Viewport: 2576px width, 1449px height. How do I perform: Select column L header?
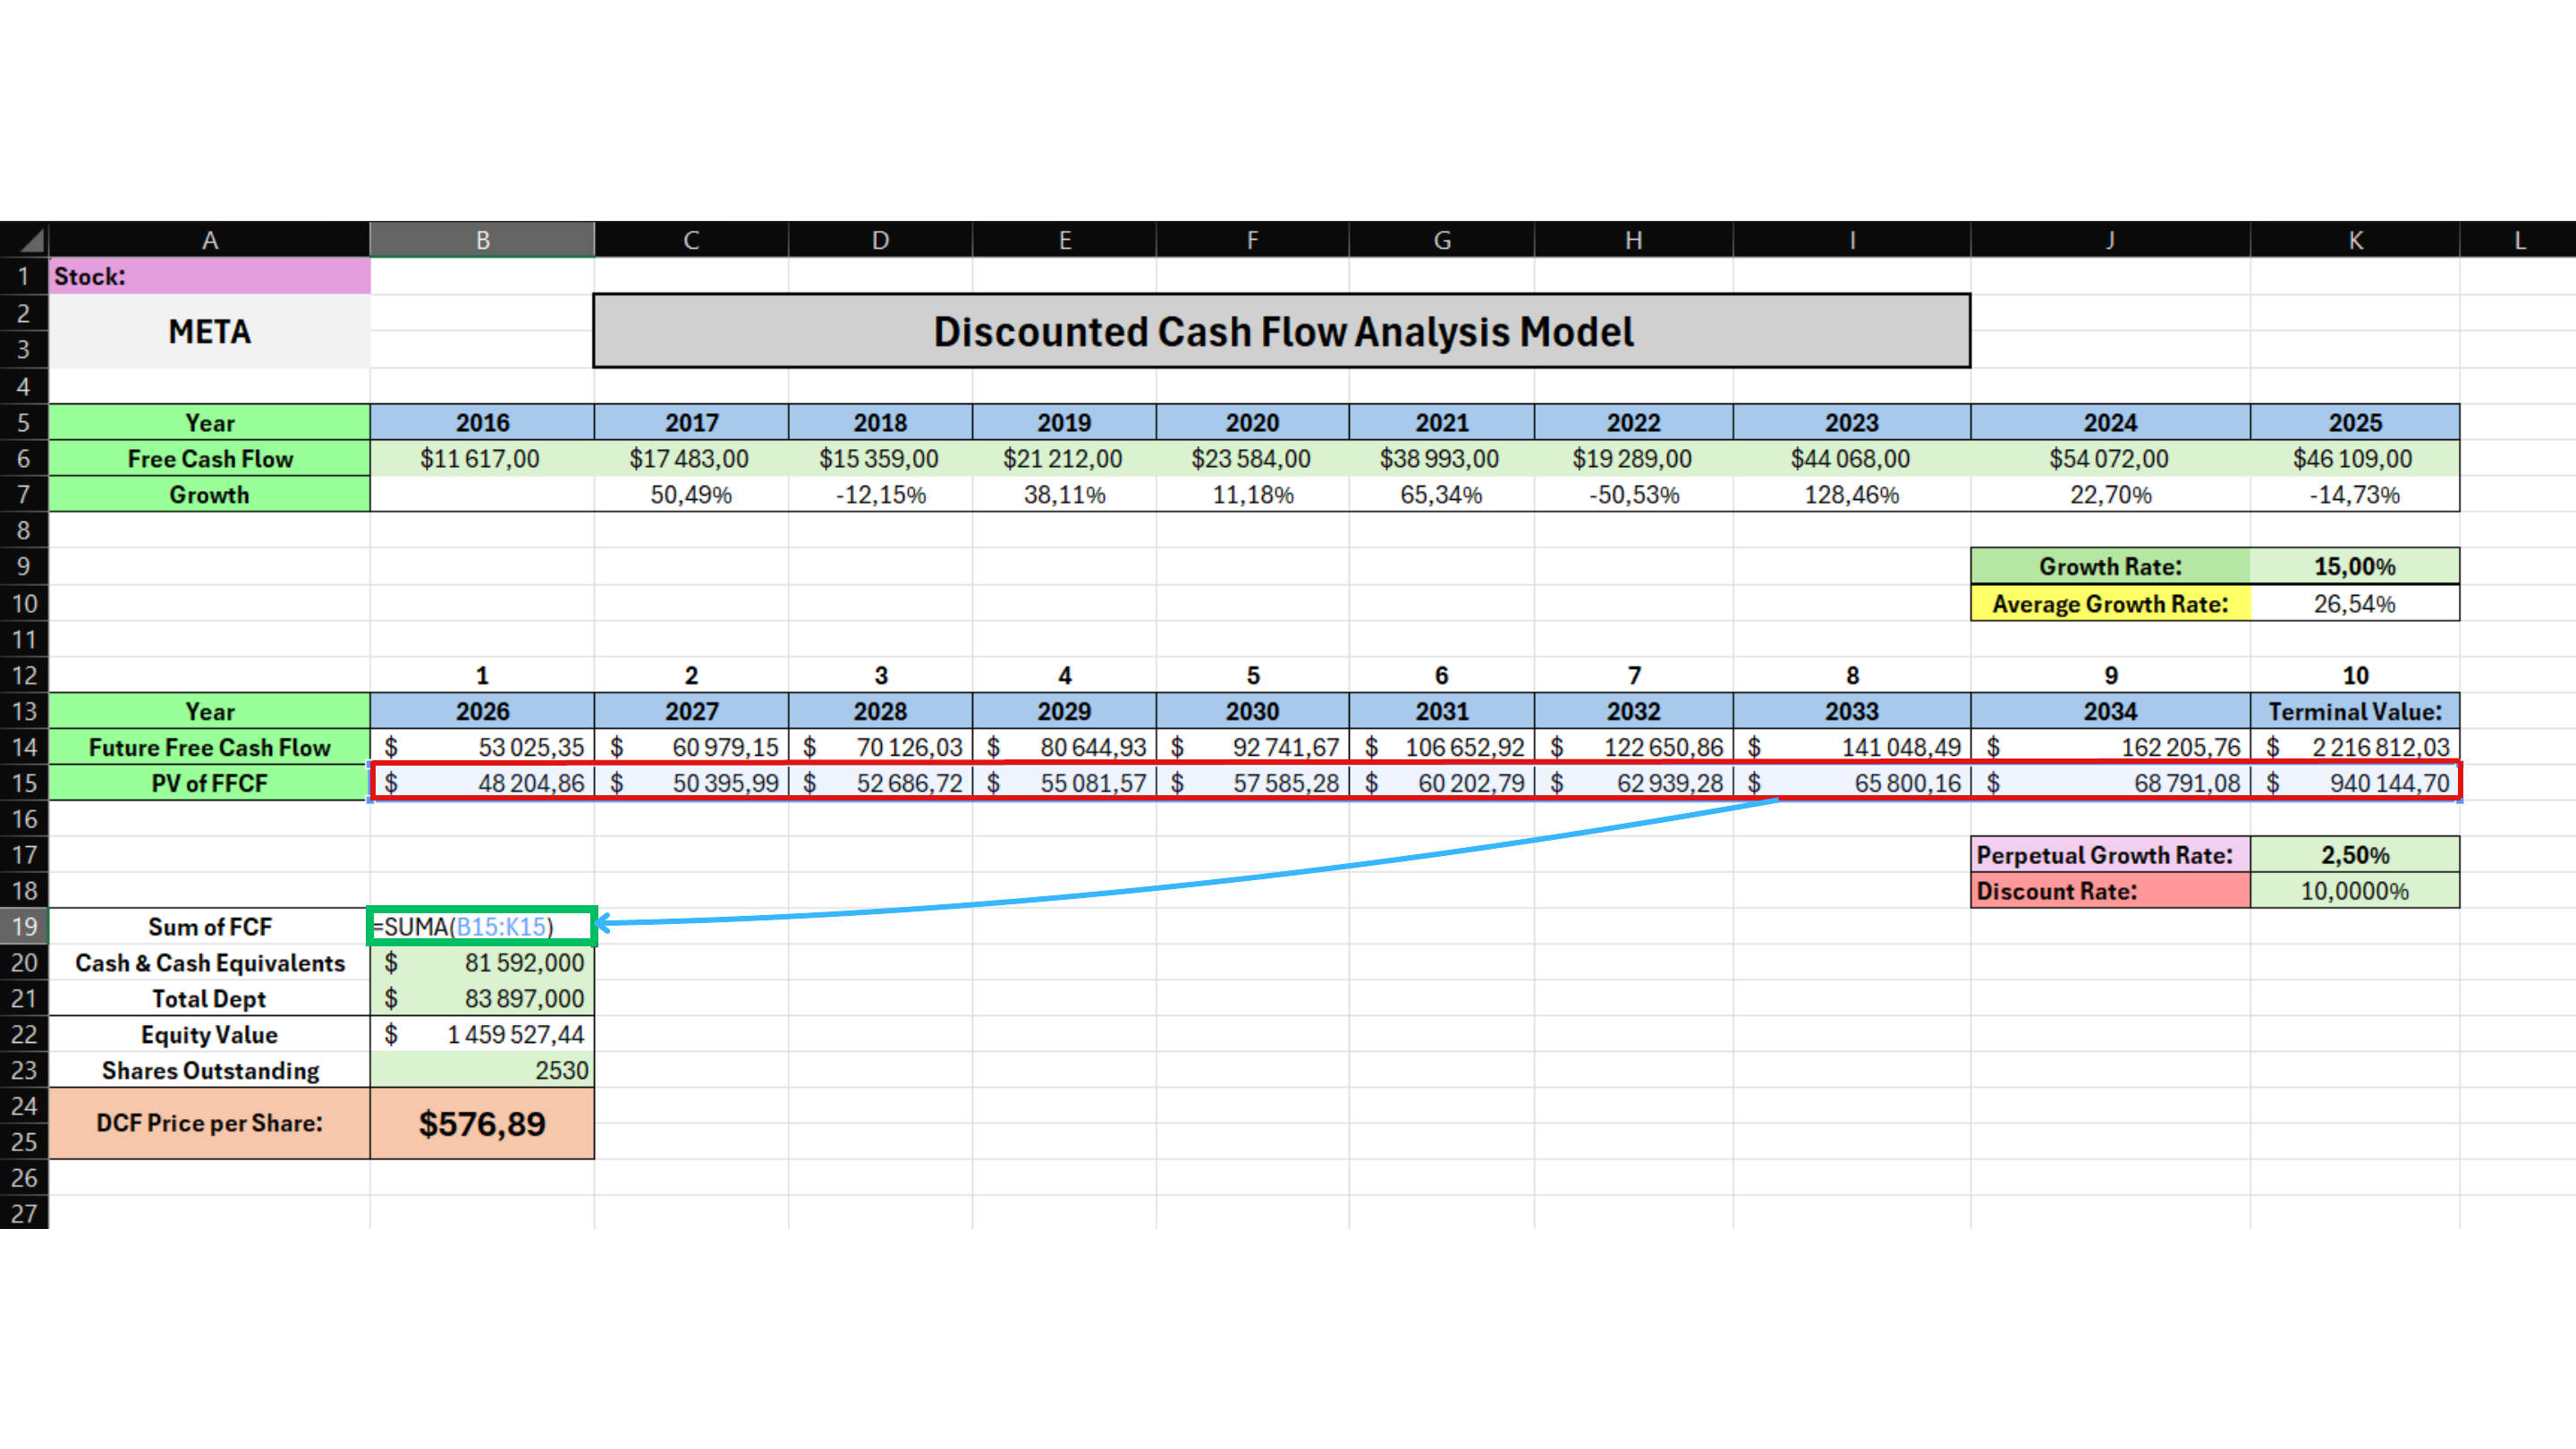point(2518,240)
